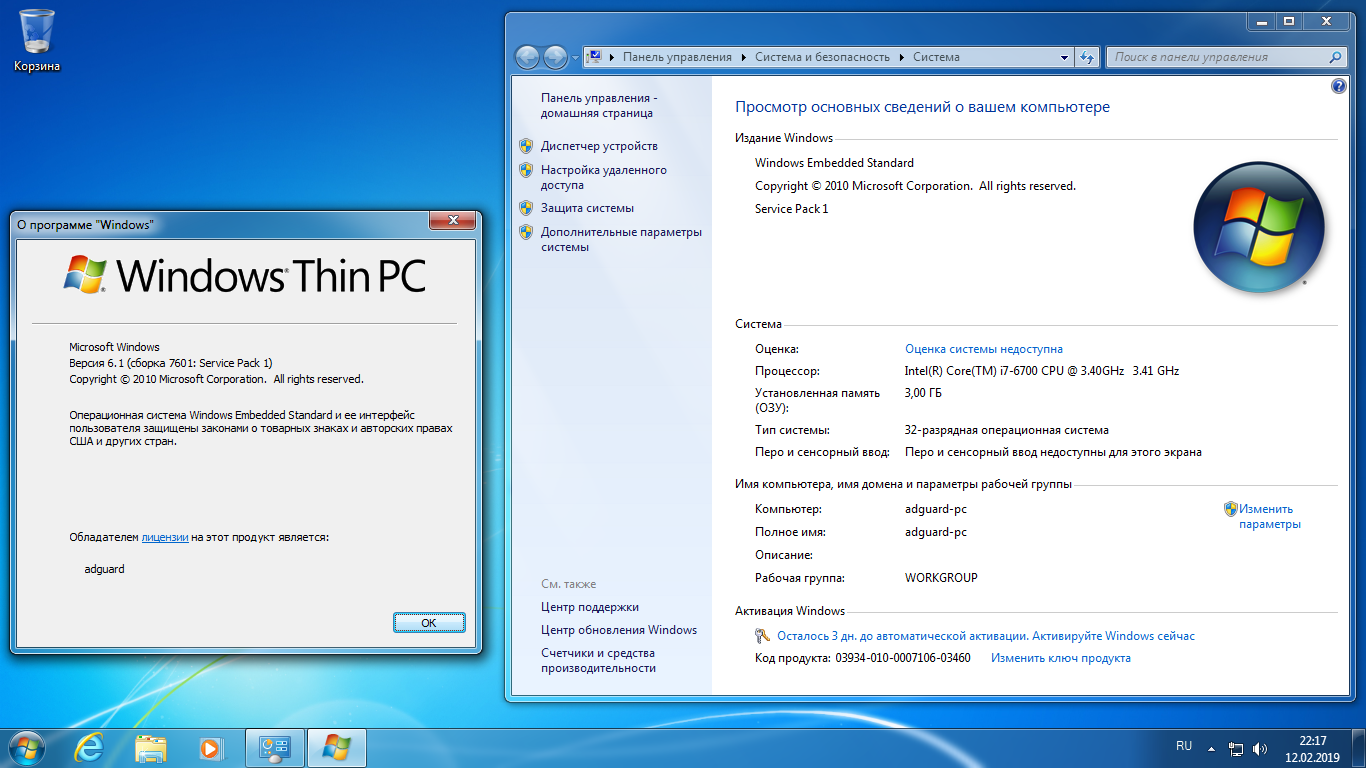Close the About Windows dialog
The height and width of the screenshot is (768, 1366).
coord(452,220)
